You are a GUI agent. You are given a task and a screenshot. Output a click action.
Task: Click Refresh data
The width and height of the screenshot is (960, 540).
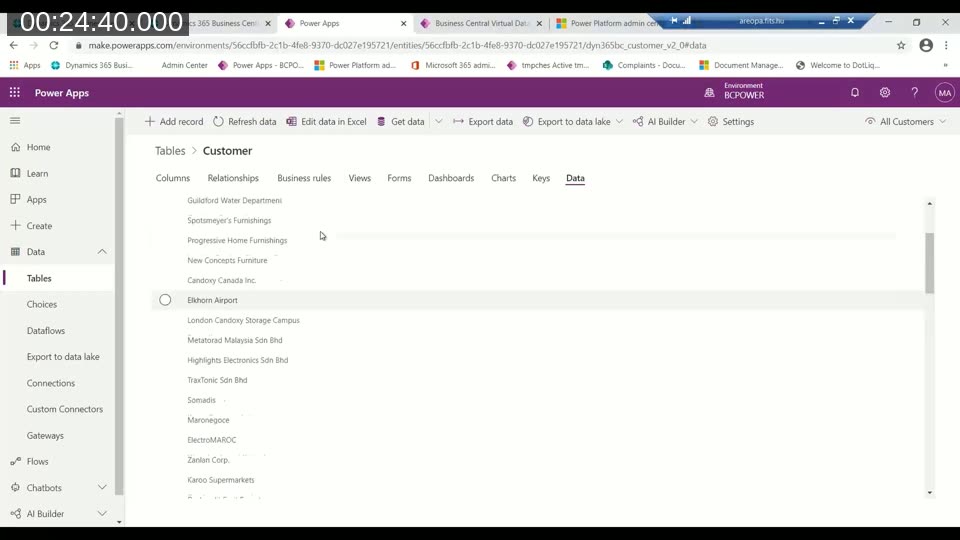pos(245,122)
